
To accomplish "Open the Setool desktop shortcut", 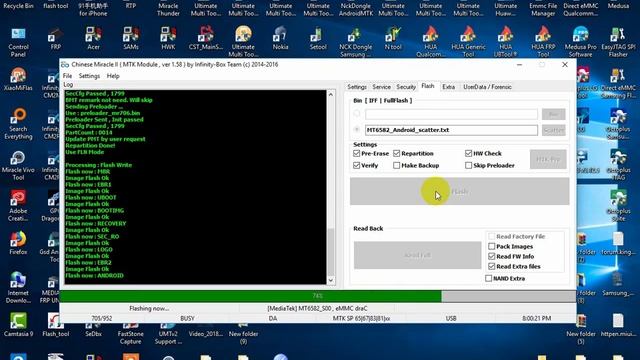I will (x=318, y=39).
